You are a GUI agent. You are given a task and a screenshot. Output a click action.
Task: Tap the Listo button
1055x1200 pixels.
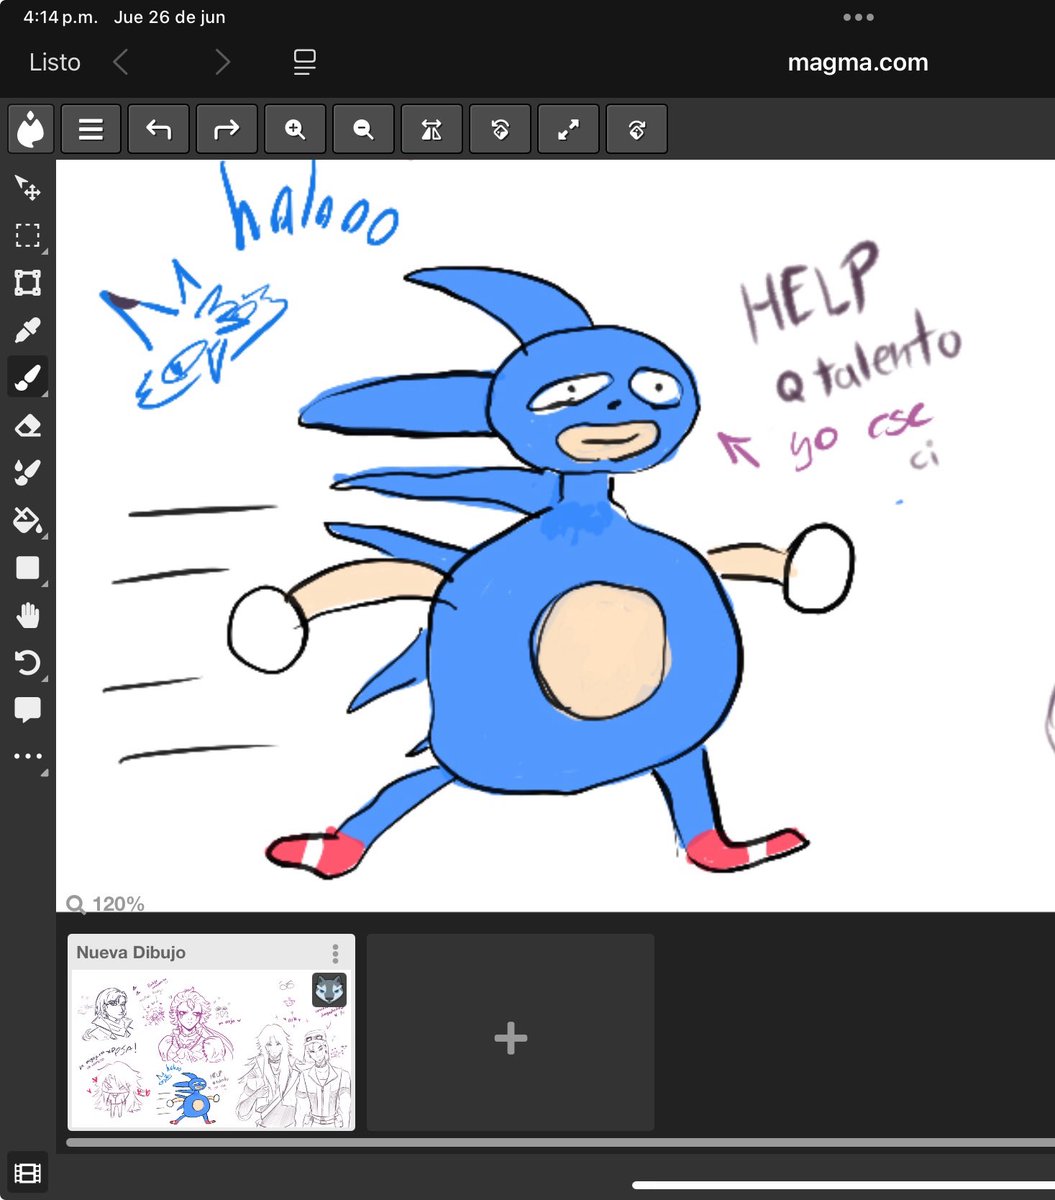coord(55,62)
